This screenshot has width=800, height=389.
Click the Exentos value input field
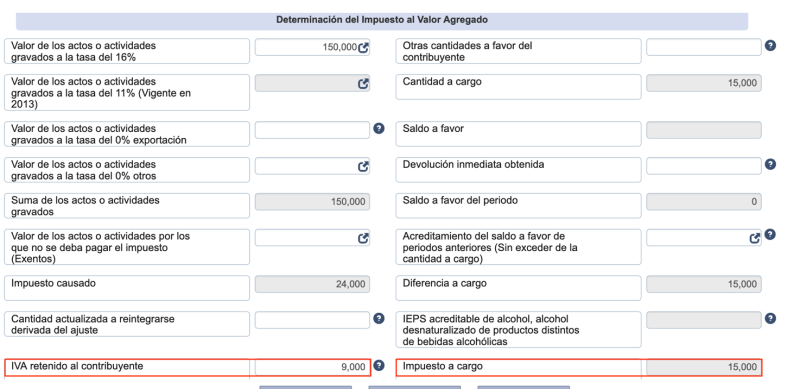[312, 237]
